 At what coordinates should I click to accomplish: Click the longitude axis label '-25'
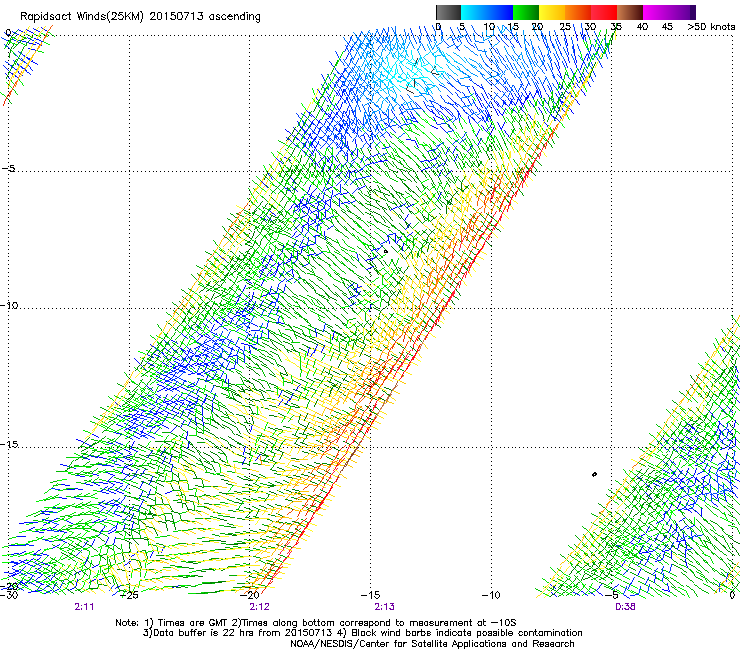129,595
